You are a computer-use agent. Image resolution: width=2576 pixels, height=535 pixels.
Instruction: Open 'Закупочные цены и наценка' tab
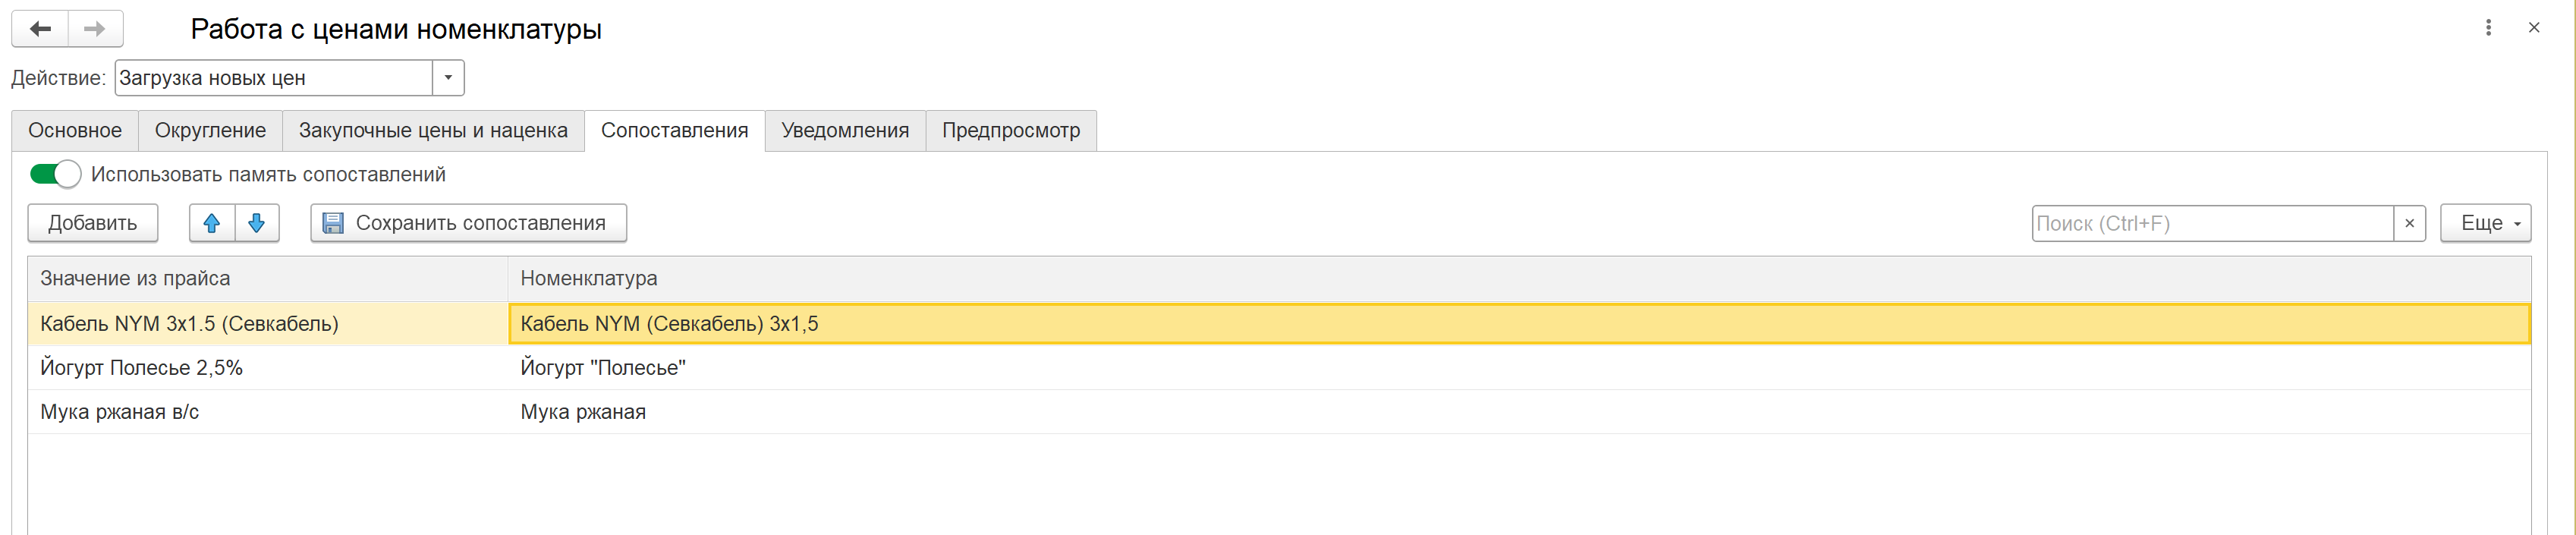(433, 131)
